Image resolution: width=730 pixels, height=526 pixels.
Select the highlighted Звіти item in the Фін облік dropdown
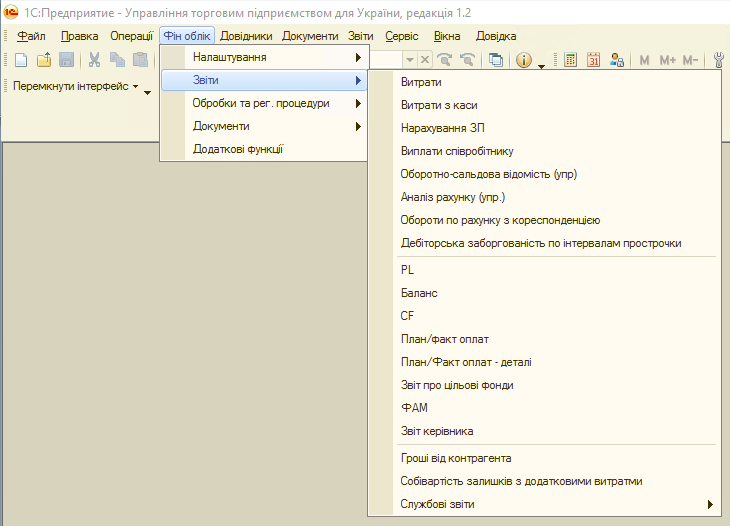tap(264, 80)
